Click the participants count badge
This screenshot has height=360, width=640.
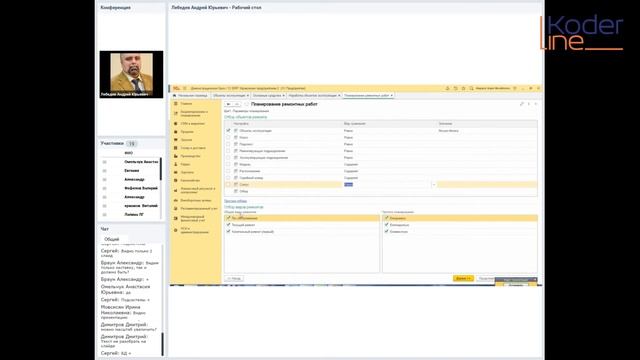point(131,144)
